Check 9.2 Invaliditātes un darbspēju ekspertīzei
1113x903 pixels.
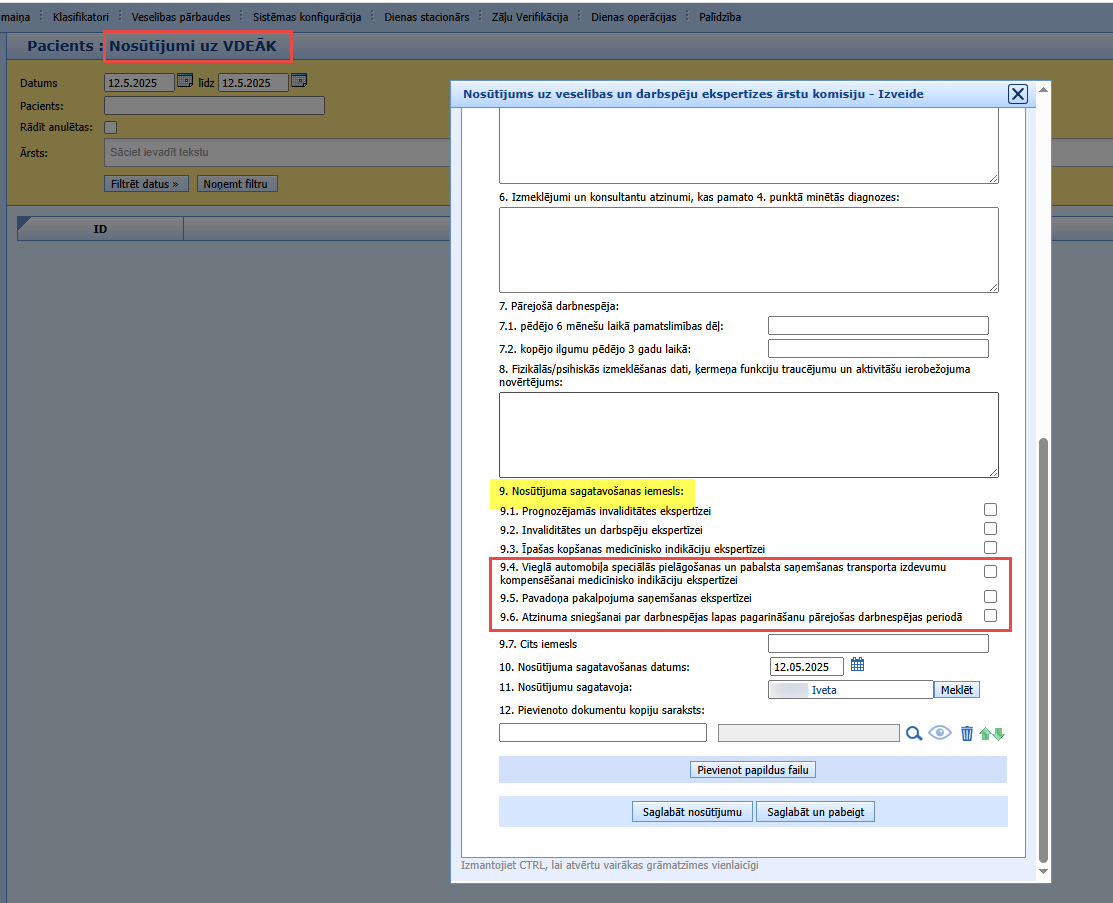[x=990, y=529]
